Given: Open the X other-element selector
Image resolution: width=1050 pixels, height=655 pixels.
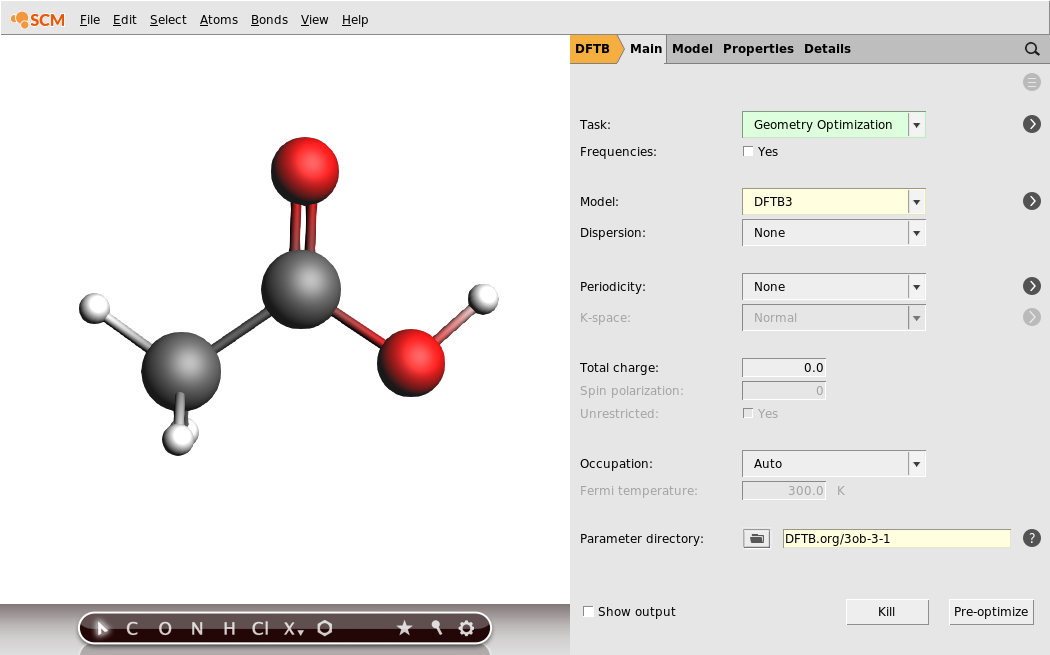Looking at the screenshot, I should pos(293,628).
